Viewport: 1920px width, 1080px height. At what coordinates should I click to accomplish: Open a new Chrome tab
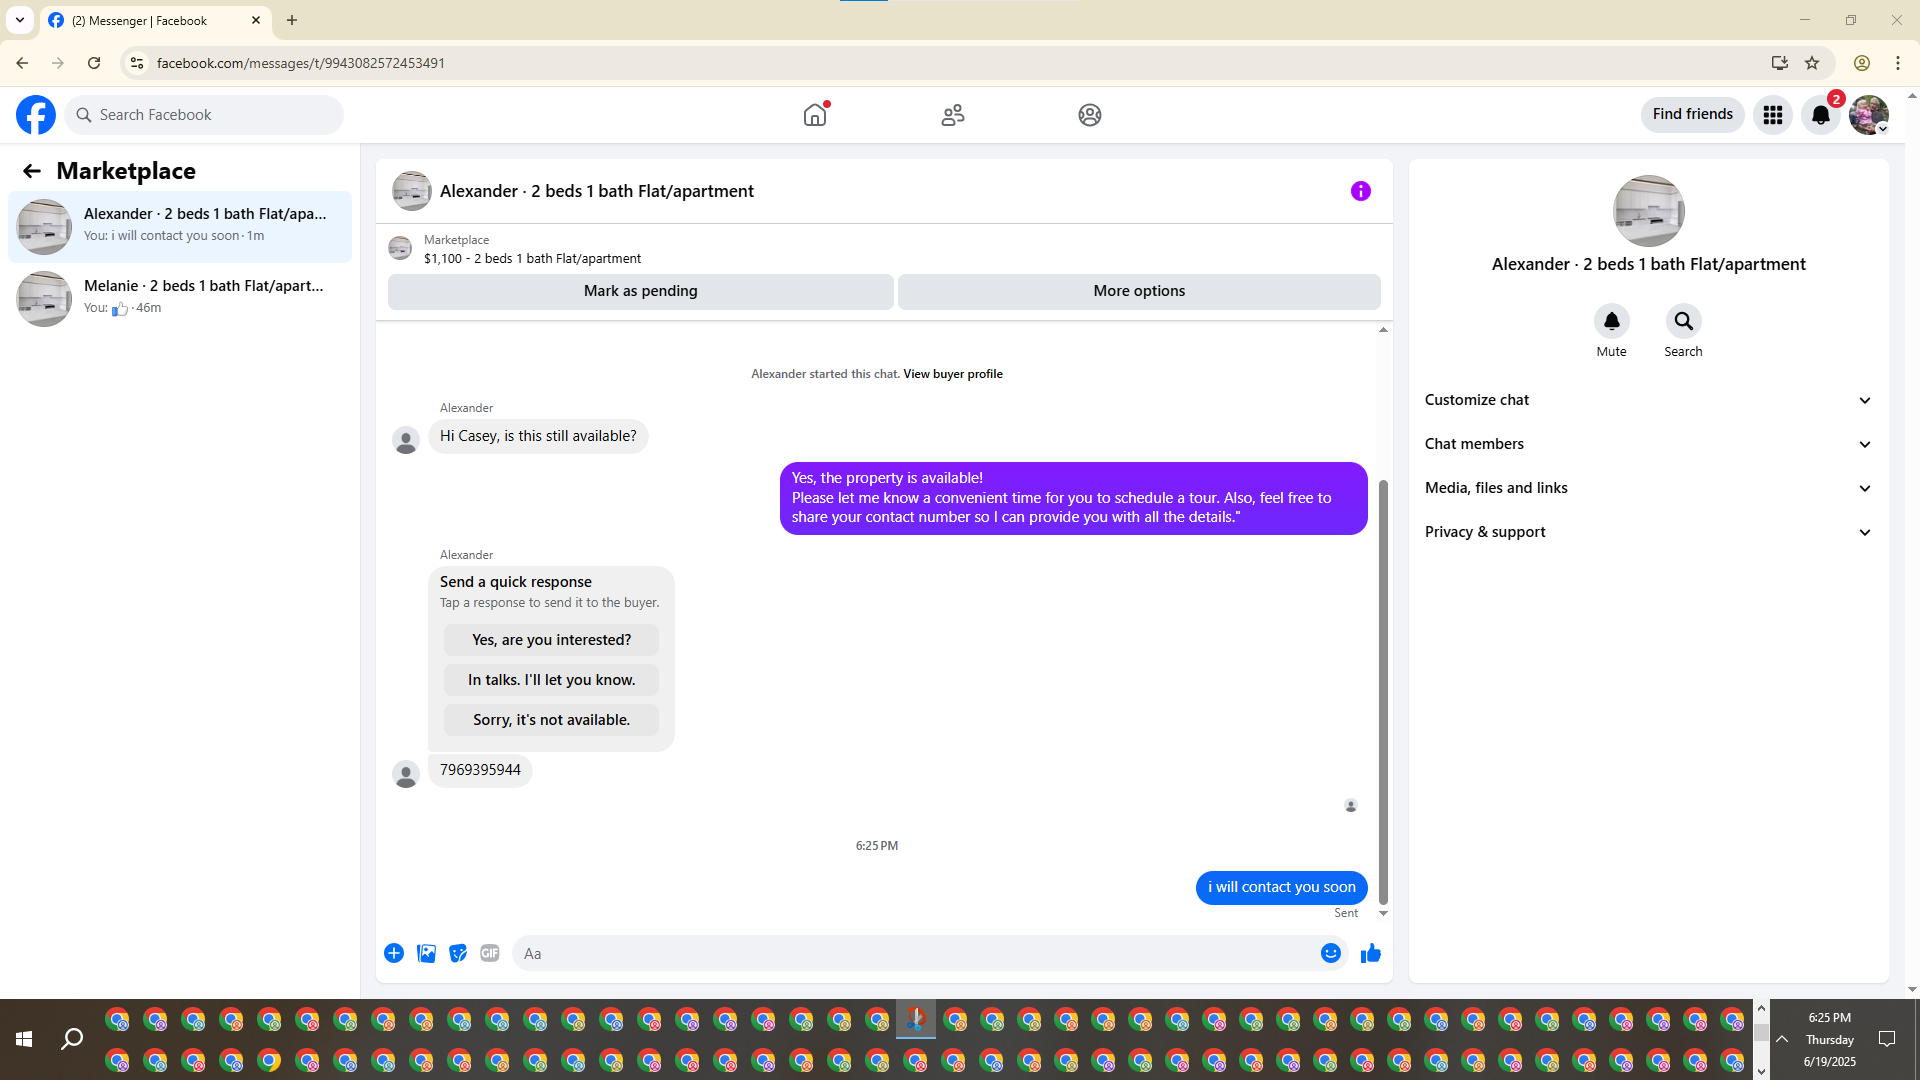[292, 20]
